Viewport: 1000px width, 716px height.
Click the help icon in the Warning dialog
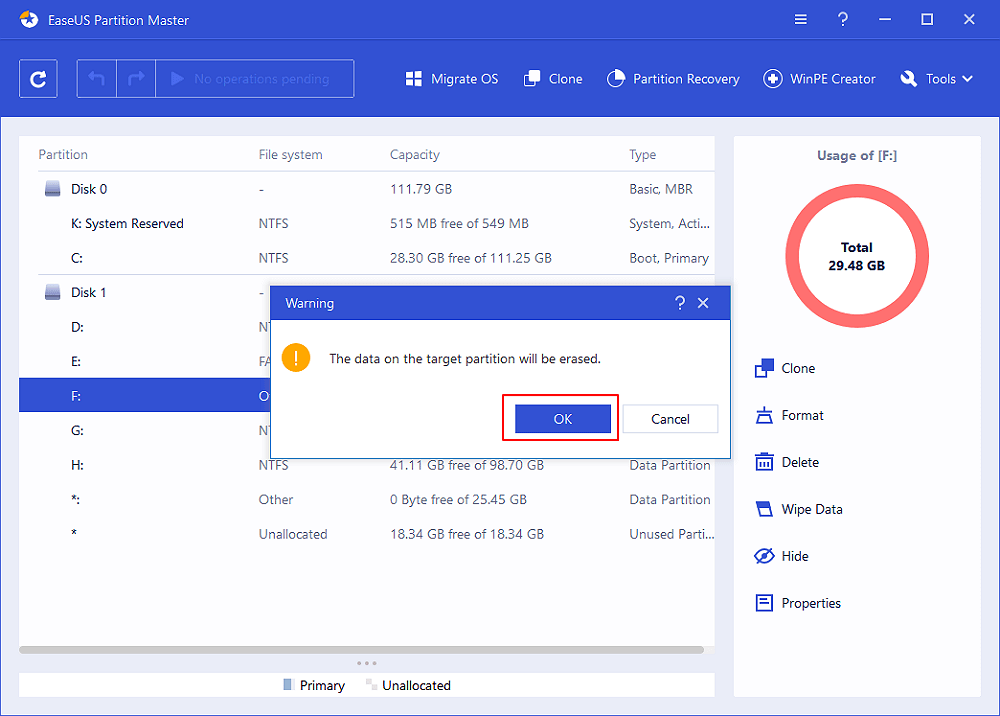point(680,303)
